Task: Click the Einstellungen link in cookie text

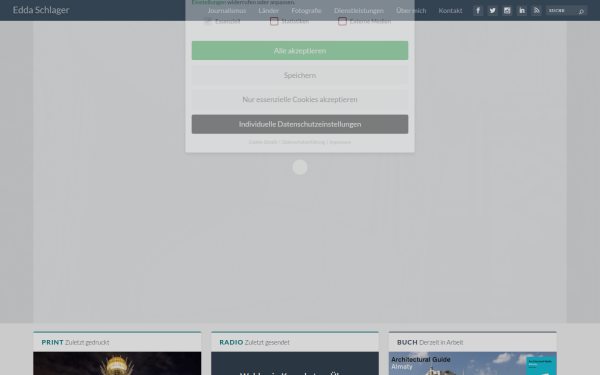Action: [209, 2]
